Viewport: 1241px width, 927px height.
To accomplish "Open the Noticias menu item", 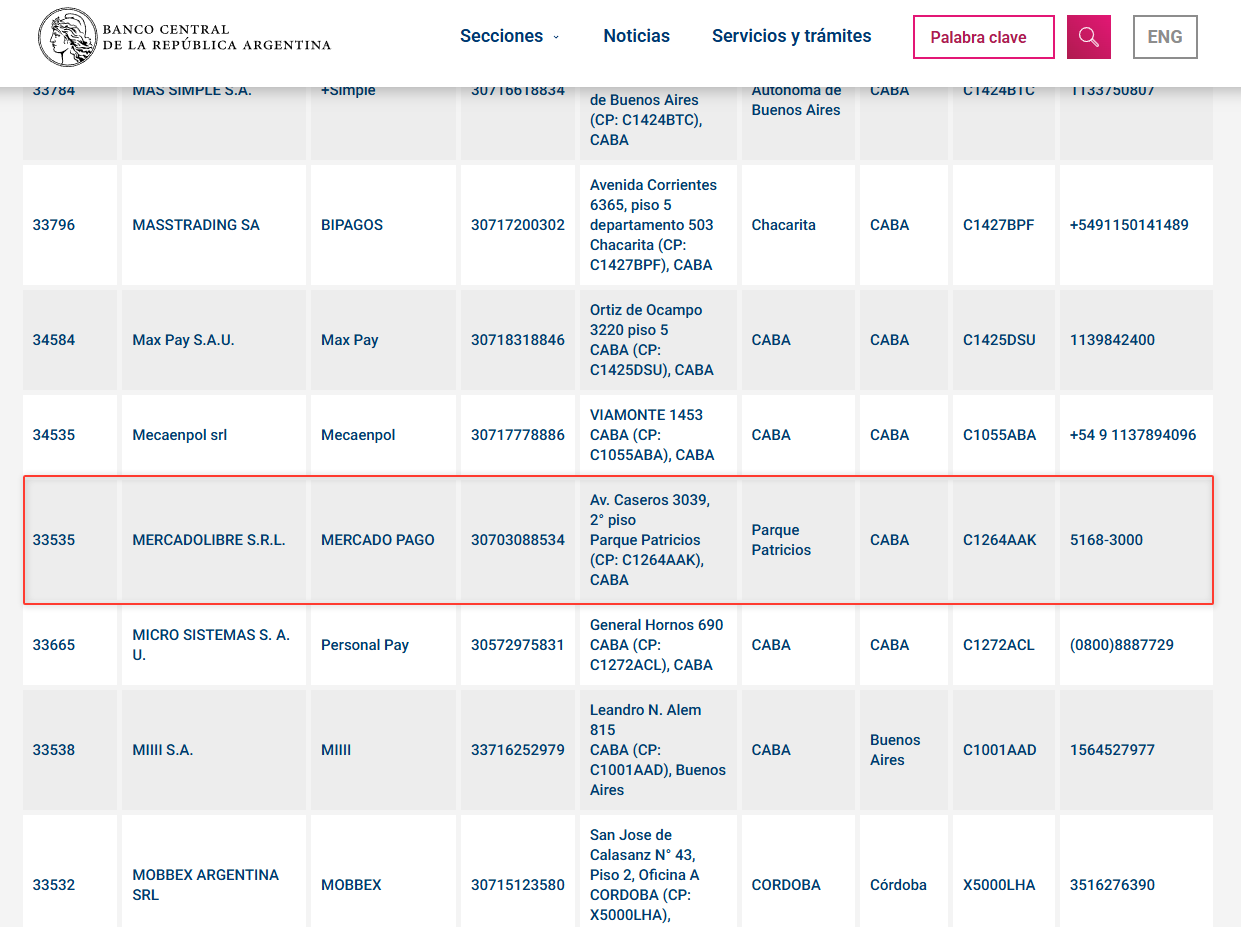I will (636, 36).
